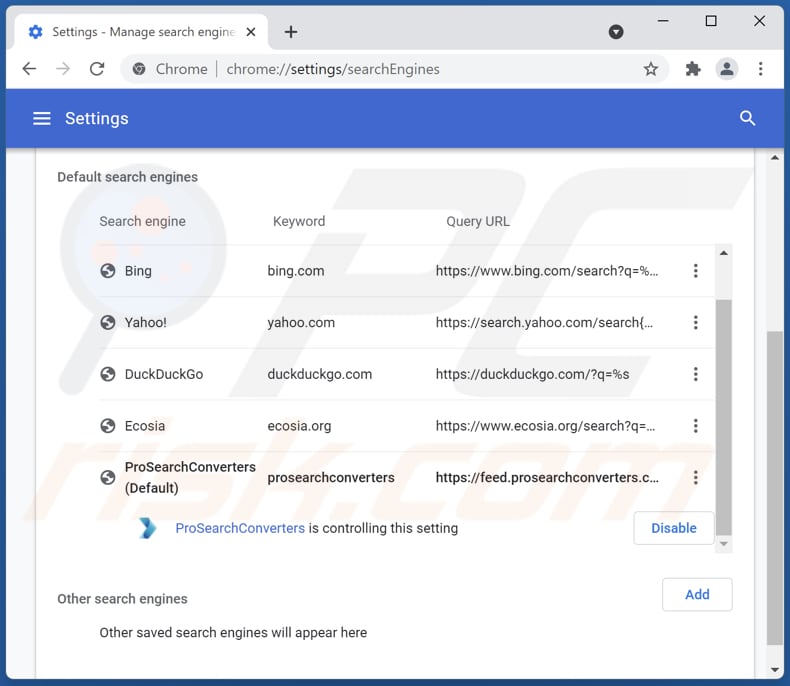This screenshot has height=686, width=790.
Task: Click the Chrome site info icon in address bar
Action: [139, 68]
